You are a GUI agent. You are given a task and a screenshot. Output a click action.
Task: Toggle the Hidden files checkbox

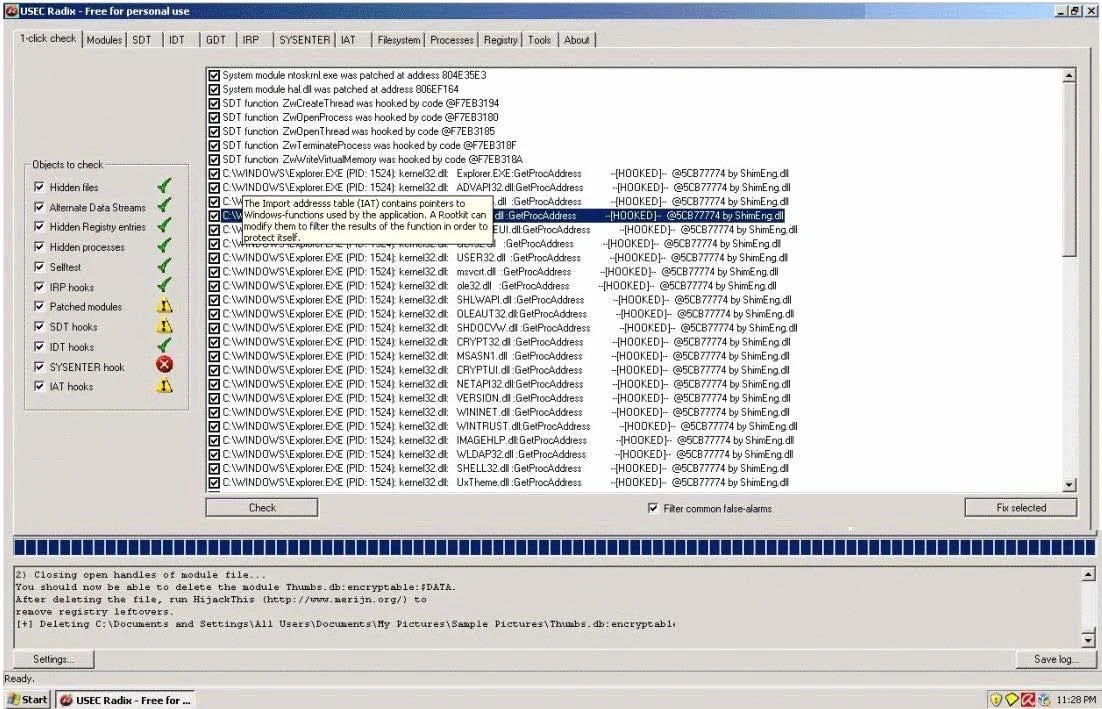(x=39, y=187)
